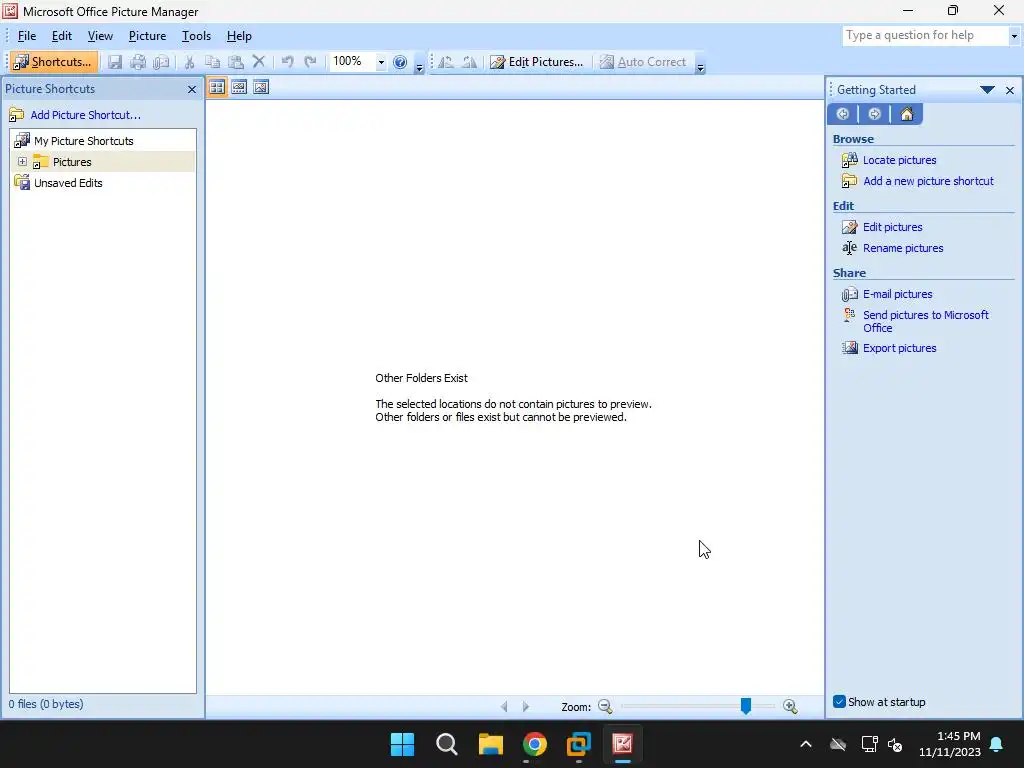Click Rename pictures link
Screen dimensions: 1024x768
point(903,248)
